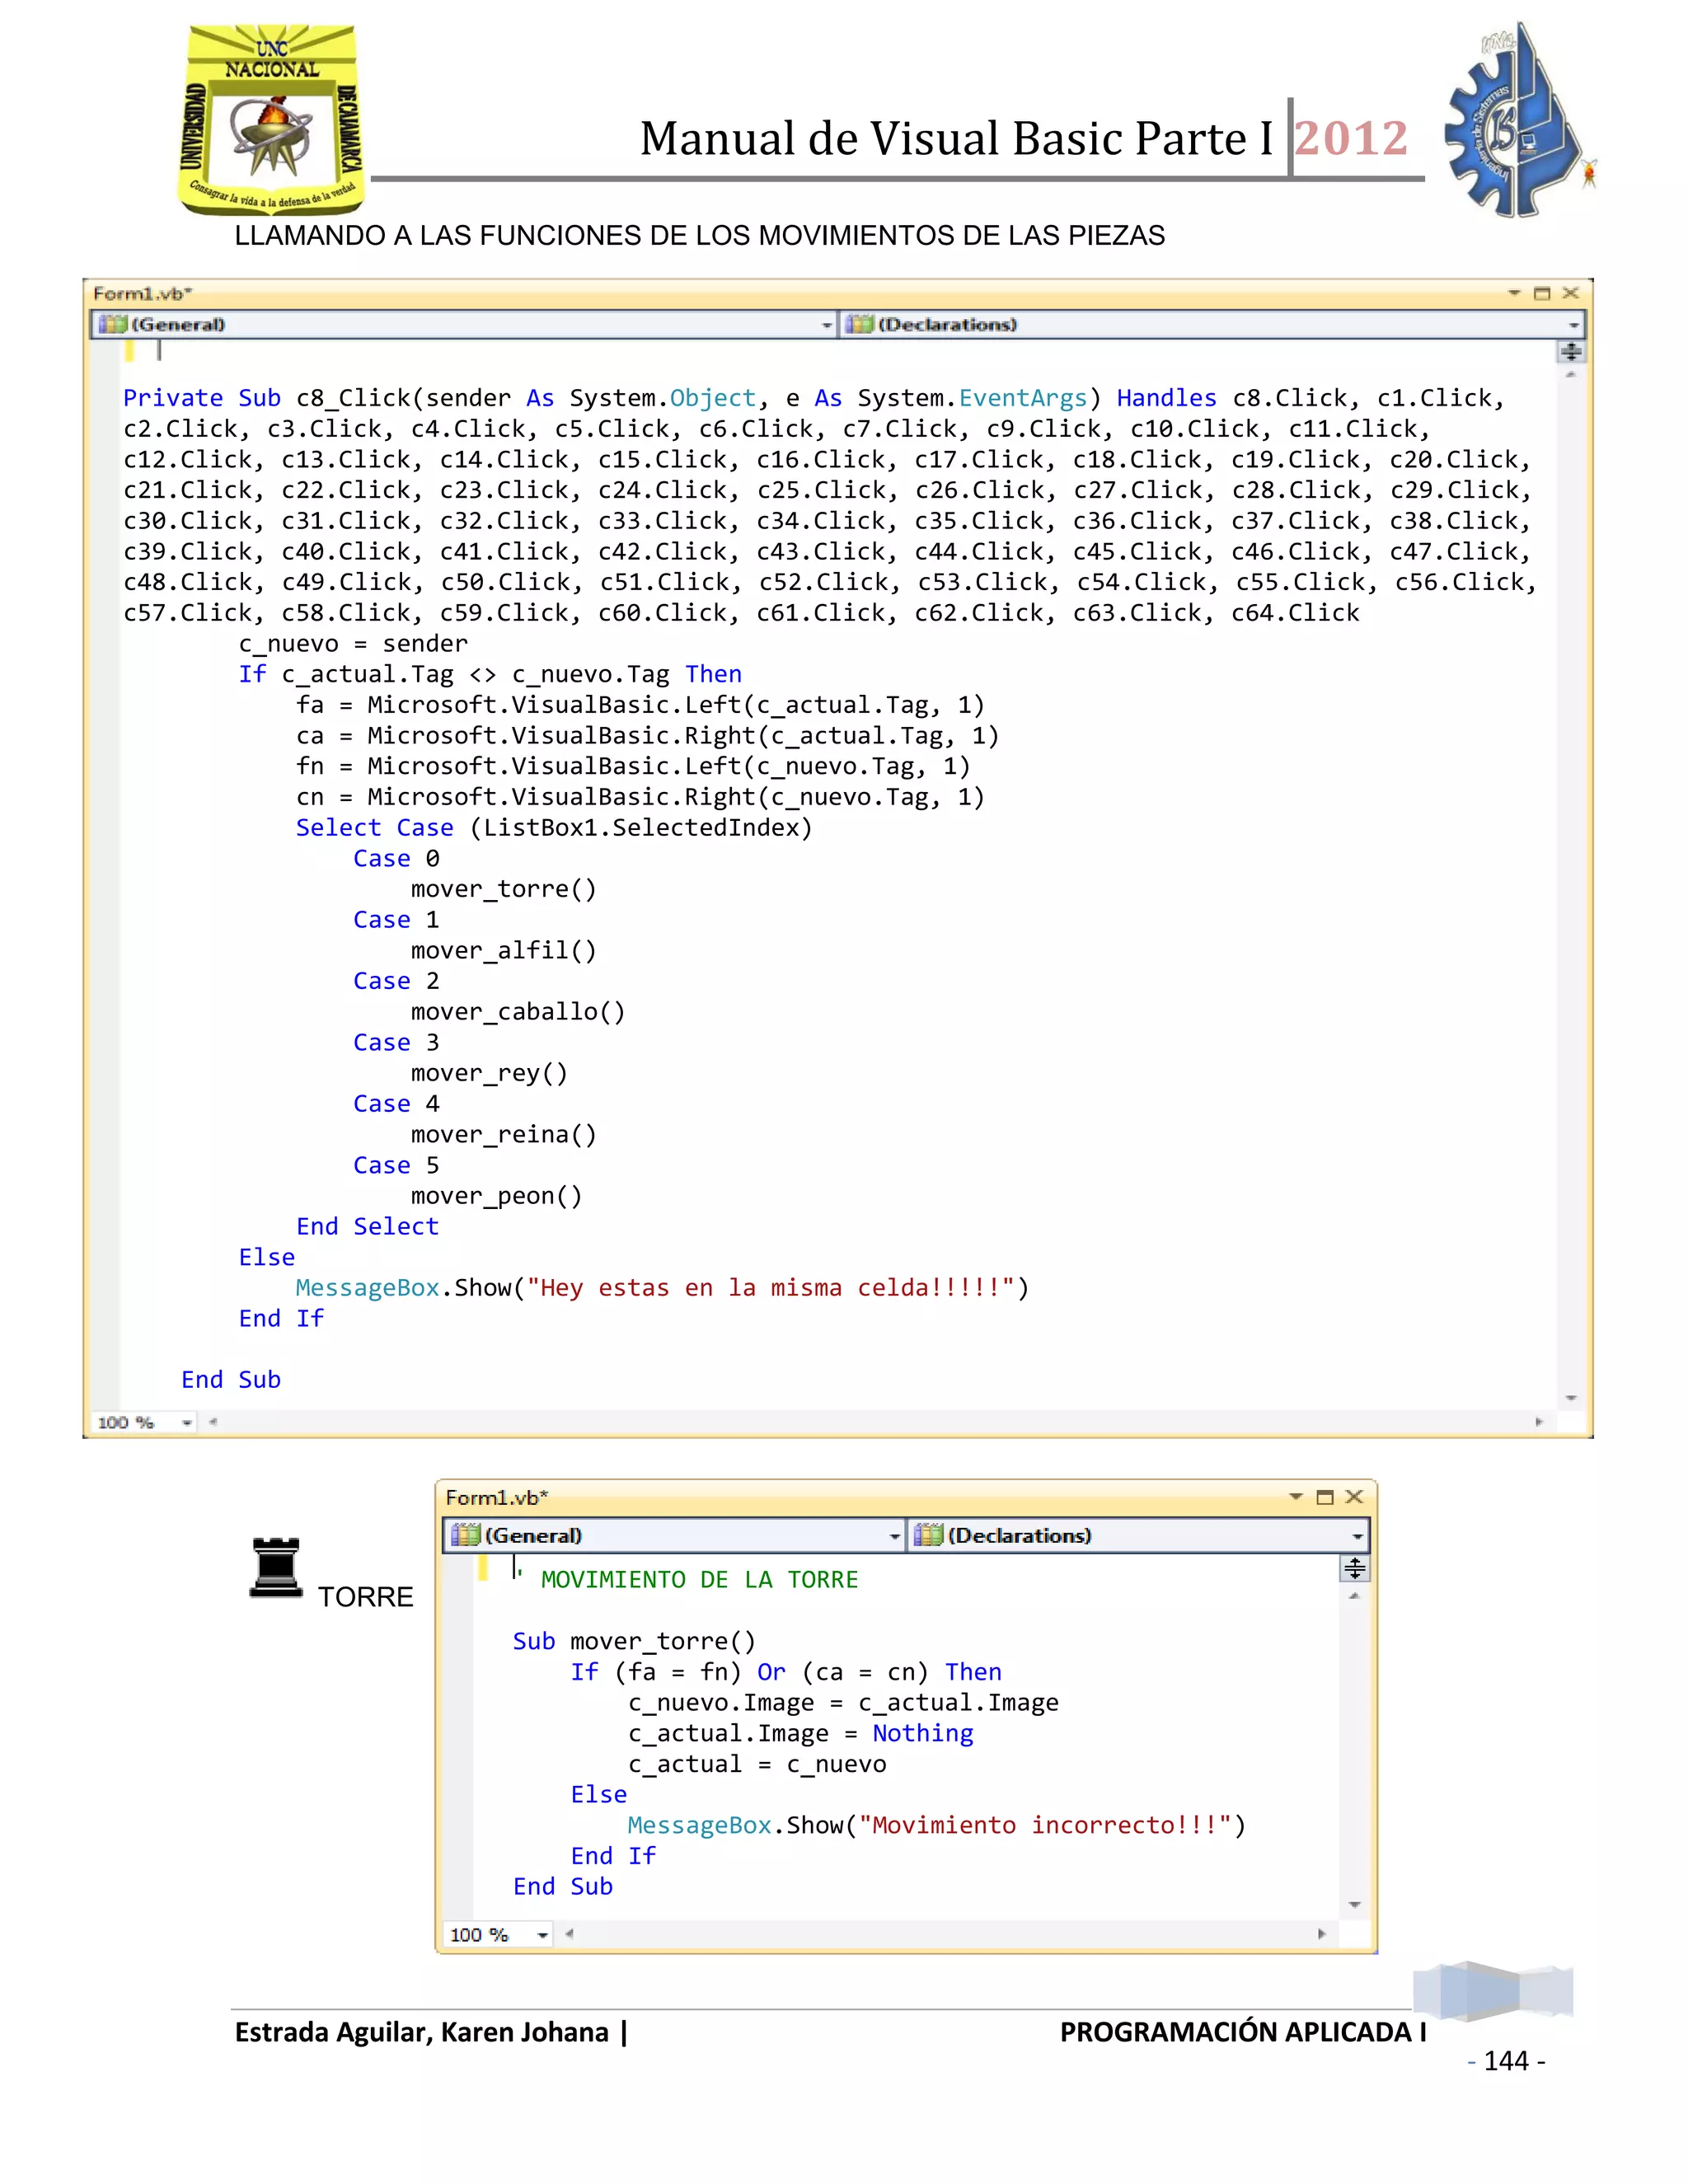Click the 'fa = Microsoft.VisualBasic.Left(c_actual.Tag, 1)' line
This screenshot has width=1688, height=2184.
pyautogui.click(x=641, y=705)
